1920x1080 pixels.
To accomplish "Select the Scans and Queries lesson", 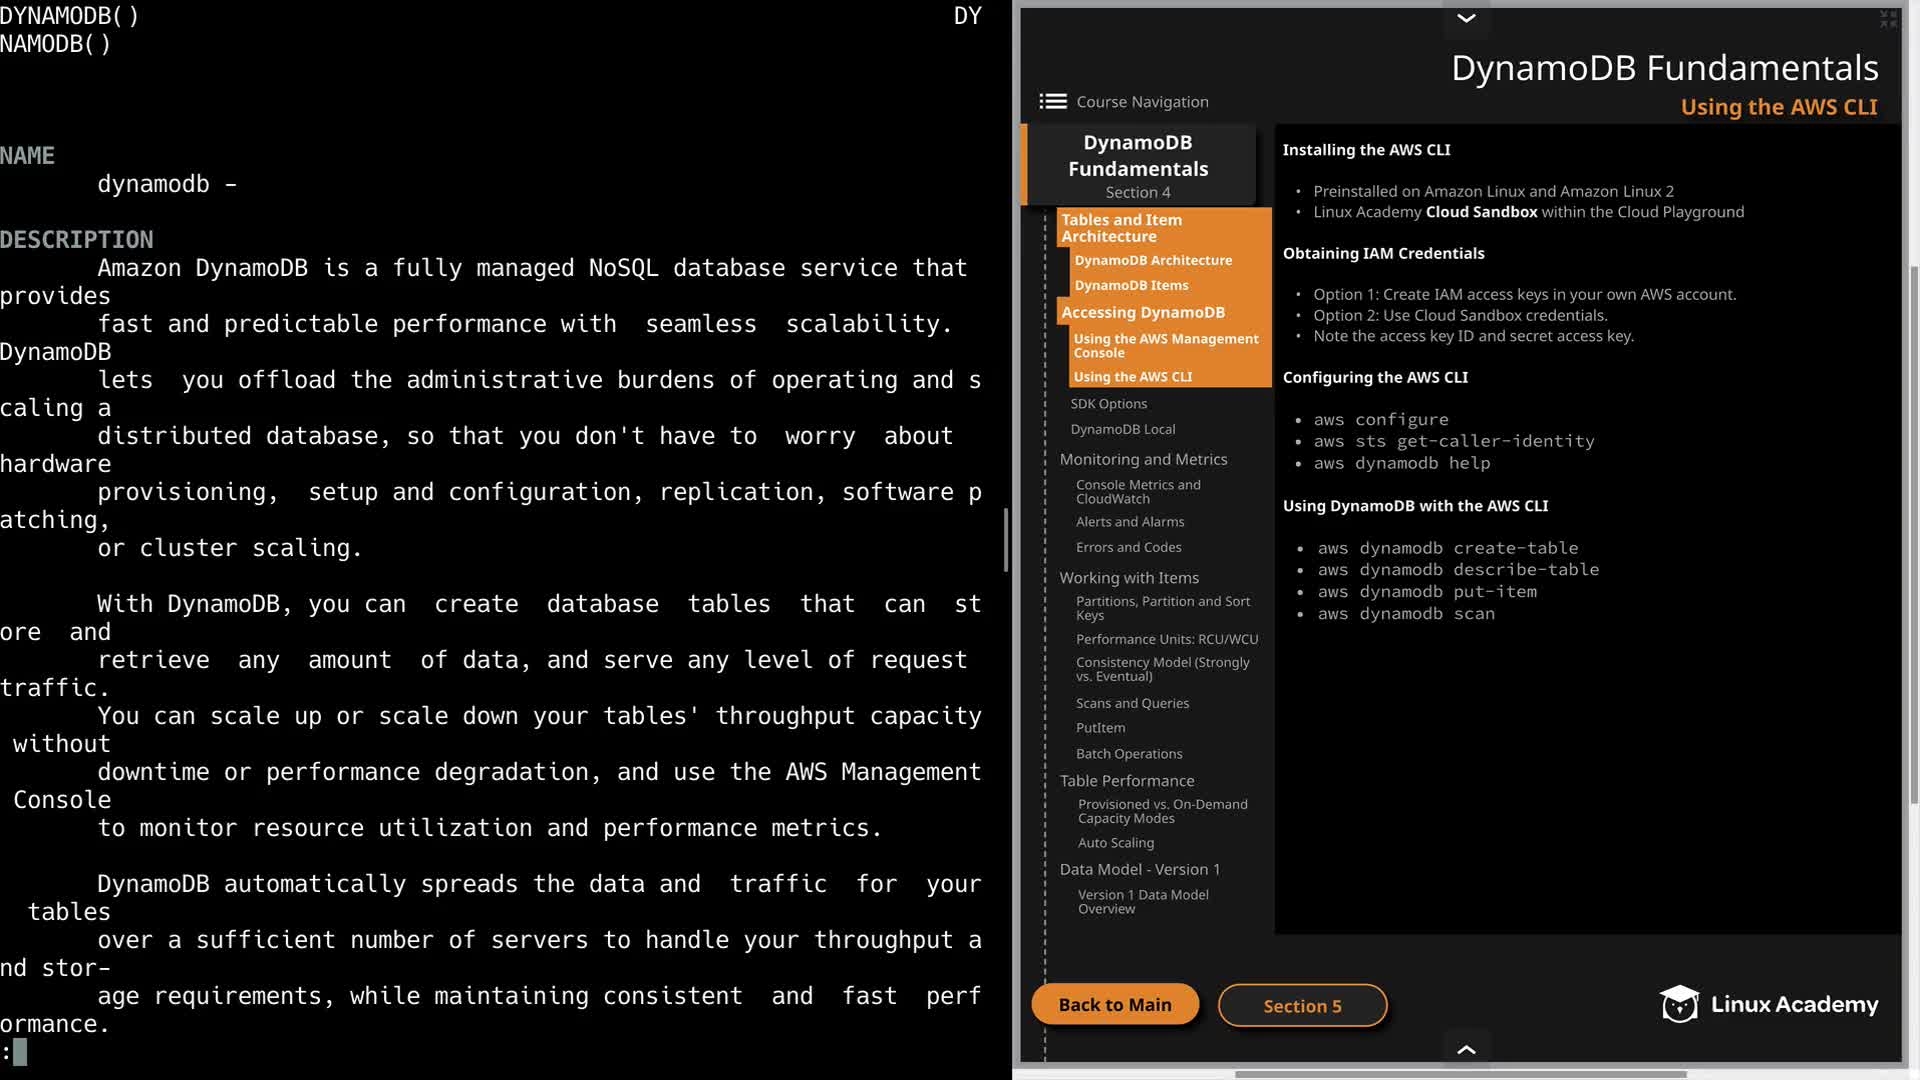I will 1132,703.
